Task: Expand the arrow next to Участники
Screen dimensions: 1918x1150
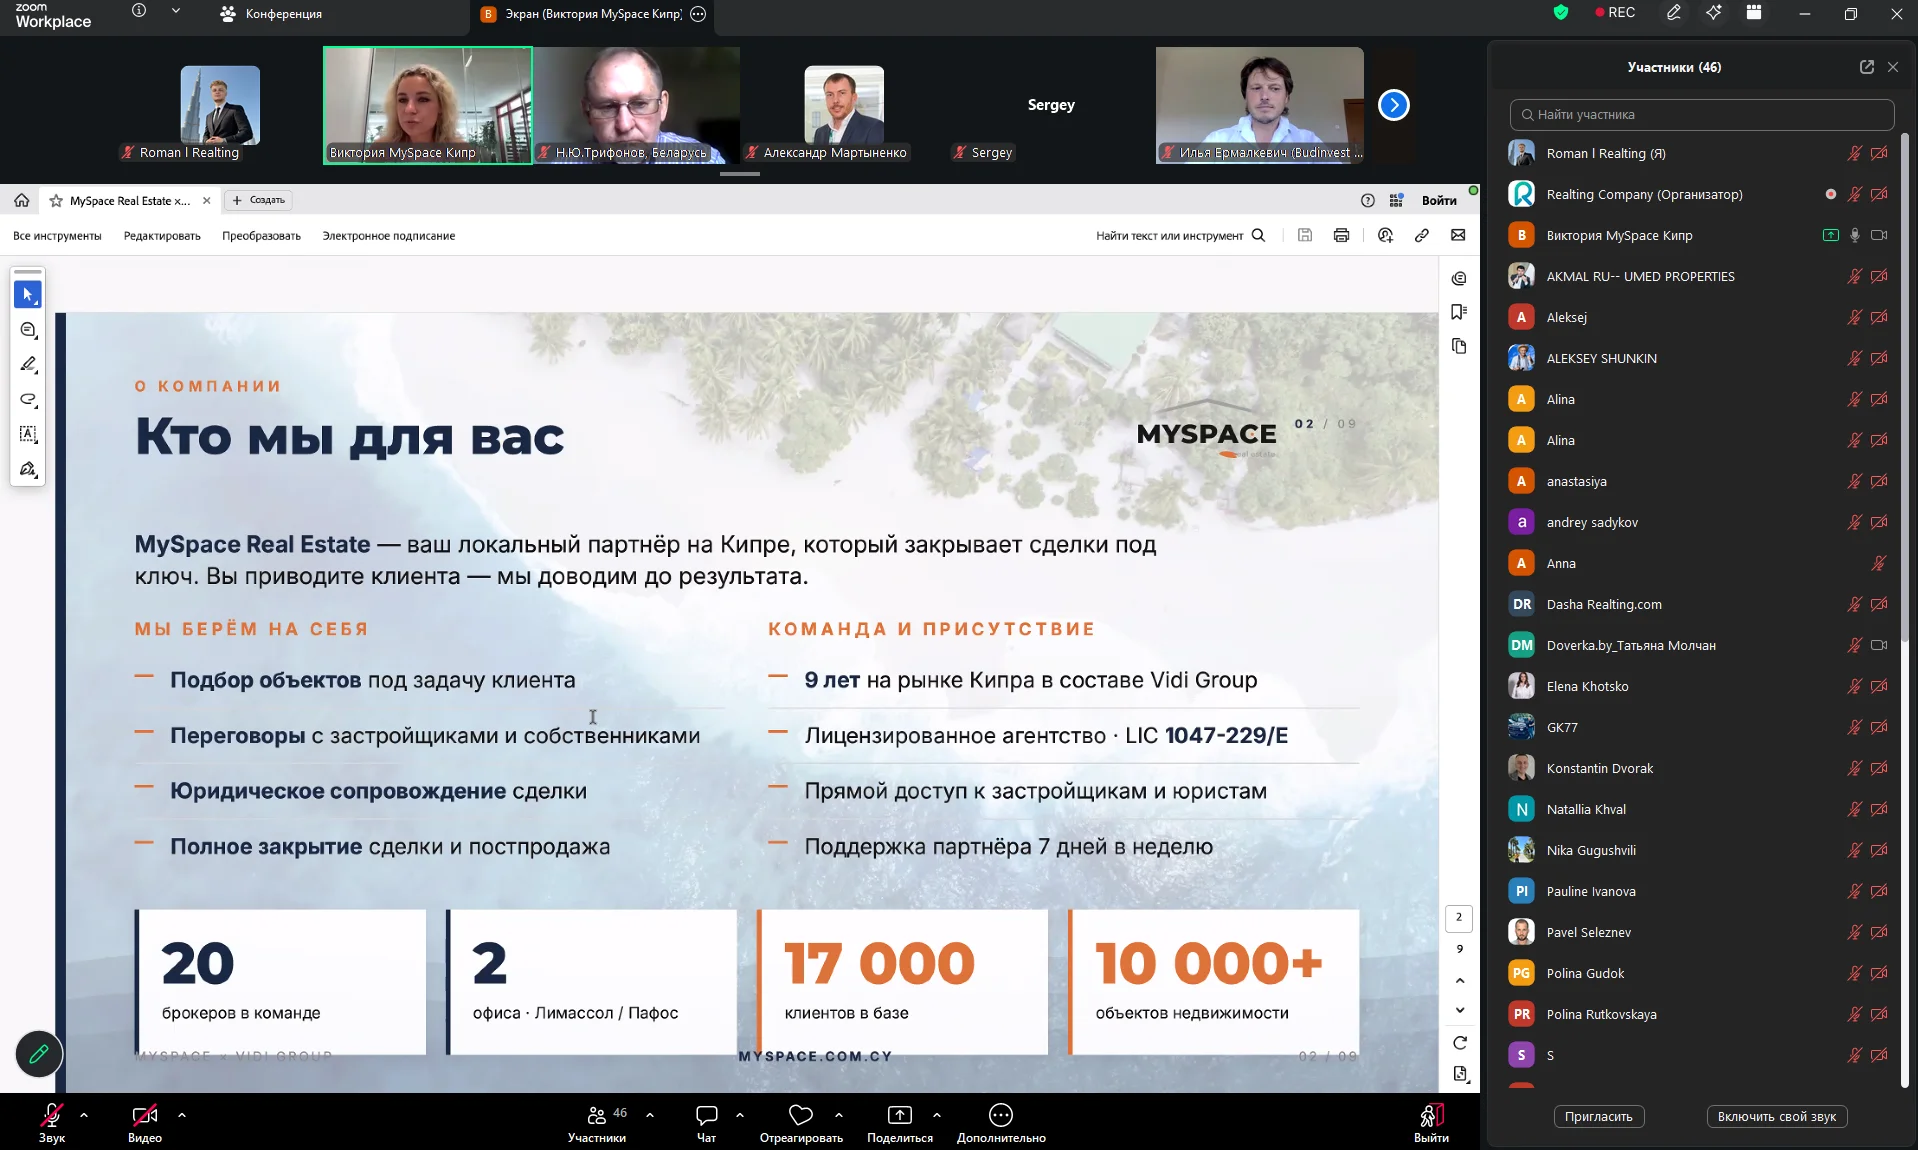Action: click(x=650, y=1114)
